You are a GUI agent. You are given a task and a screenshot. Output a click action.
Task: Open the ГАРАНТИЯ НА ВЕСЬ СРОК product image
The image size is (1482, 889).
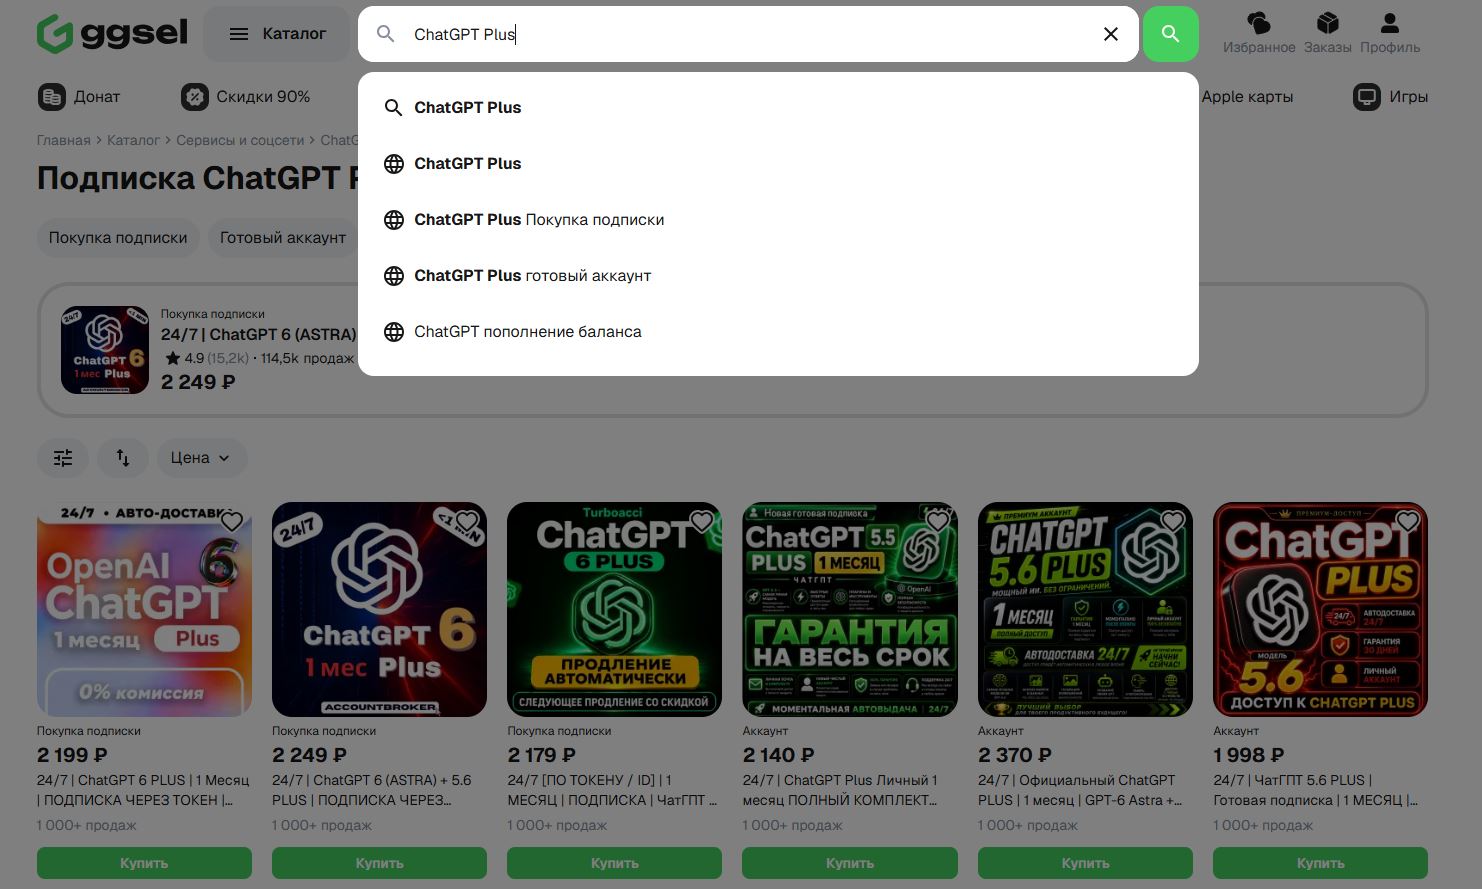tap(850, 609)
